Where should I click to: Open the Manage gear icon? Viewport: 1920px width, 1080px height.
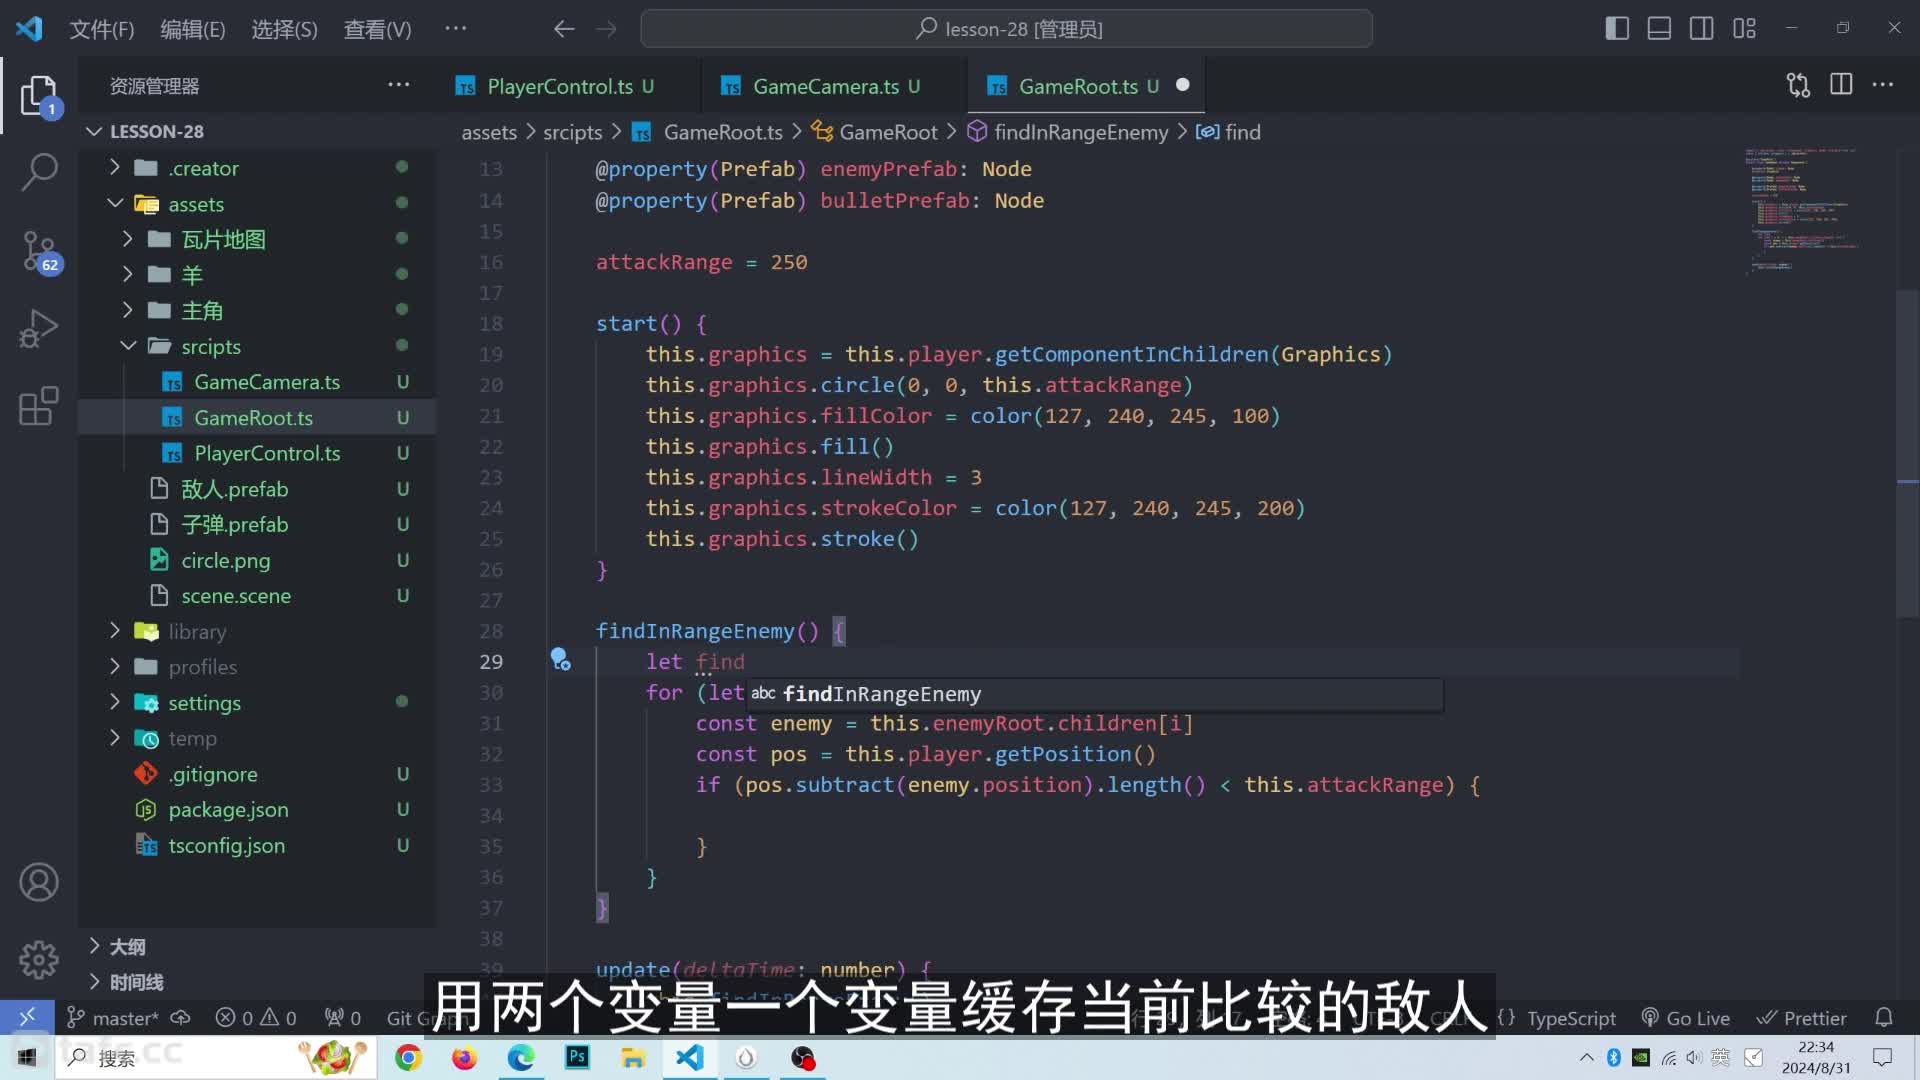click(x=39, y=960)
